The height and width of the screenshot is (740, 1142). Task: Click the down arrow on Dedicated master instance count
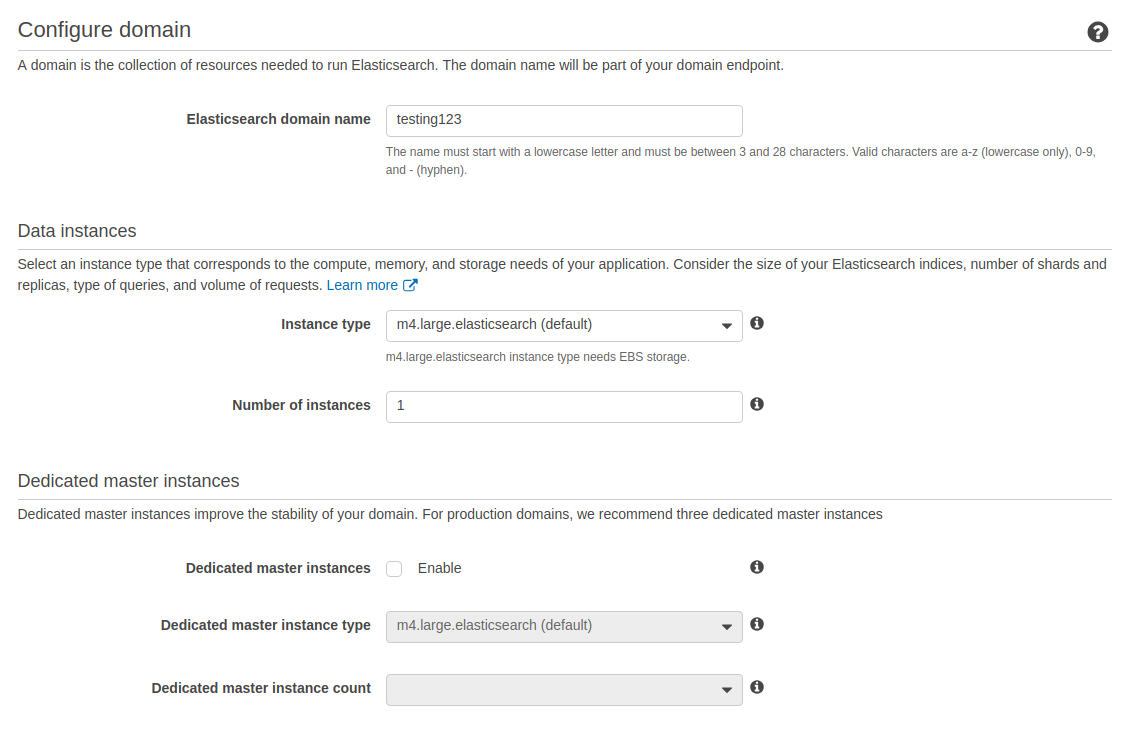[x=728, y=690]
